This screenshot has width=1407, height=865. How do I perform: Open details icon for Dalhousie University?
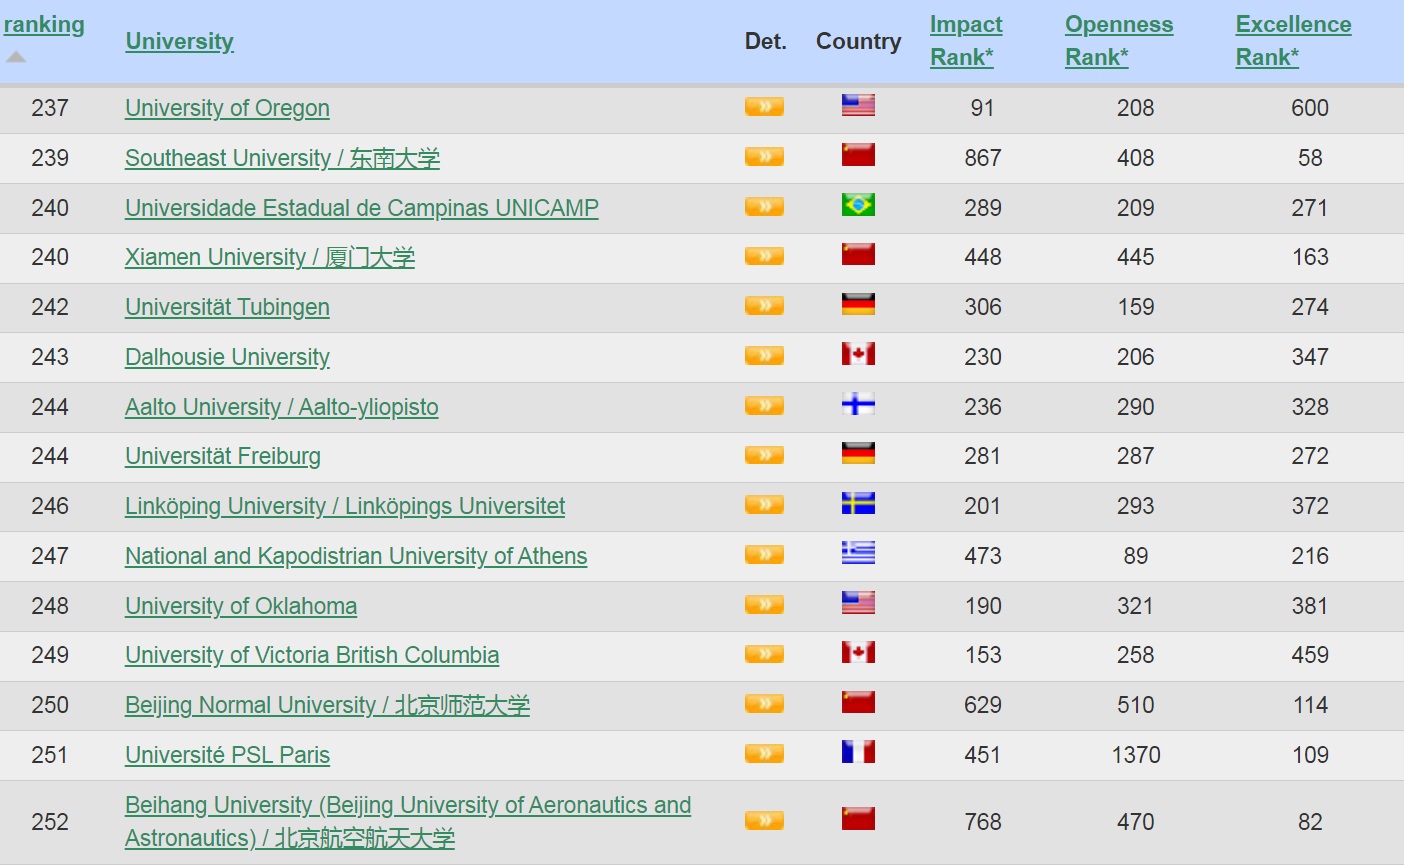click(x=764, y=355)
